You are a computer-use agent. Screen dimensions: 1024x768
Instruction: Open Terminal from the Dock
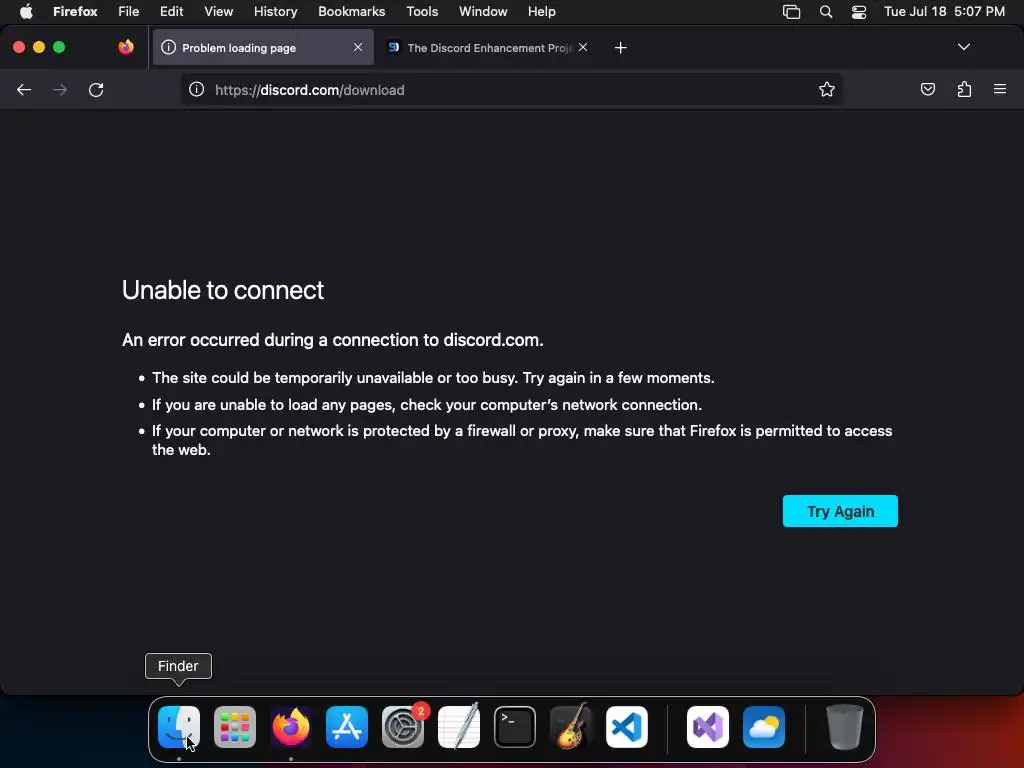515,726
